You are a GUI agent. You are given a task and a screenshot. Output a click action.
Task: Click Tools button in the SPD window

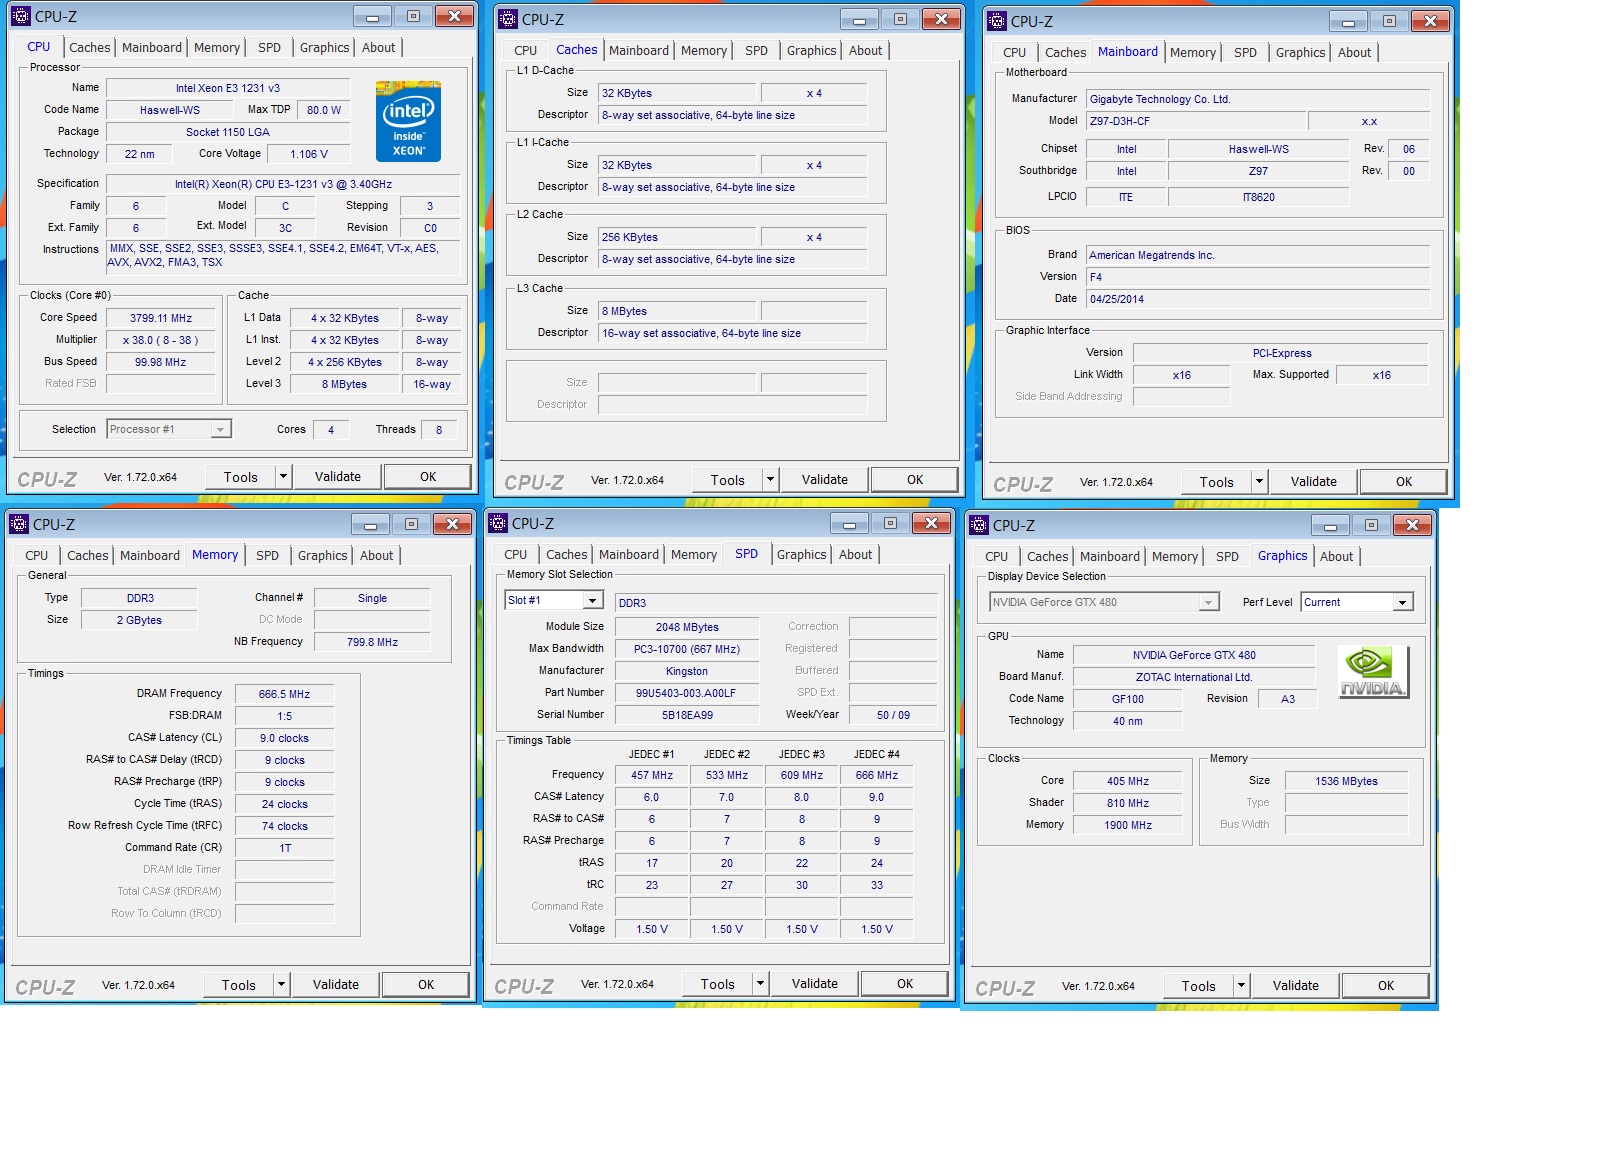(718, 984)
